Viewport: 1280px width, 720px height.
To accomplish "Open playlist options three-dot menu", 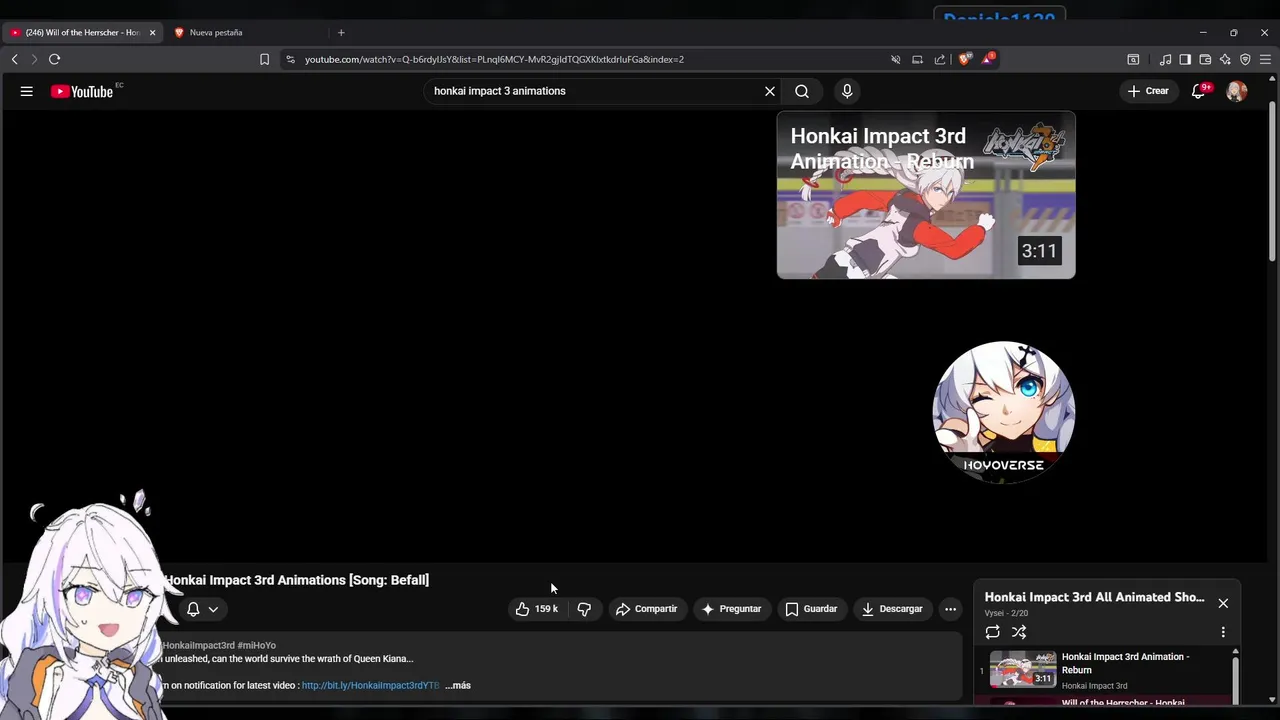I will pyautogui.click(x=1223, y=632).
